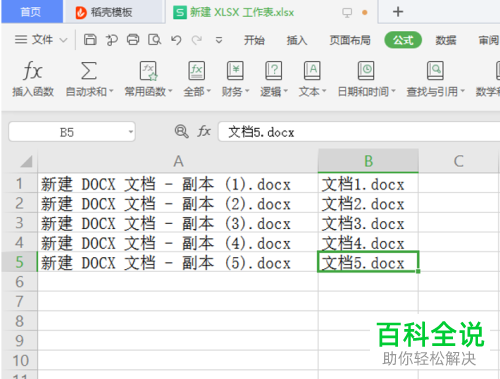Select row 1 header
Viewport: 500px width, 379px height.
coord(19,184)
